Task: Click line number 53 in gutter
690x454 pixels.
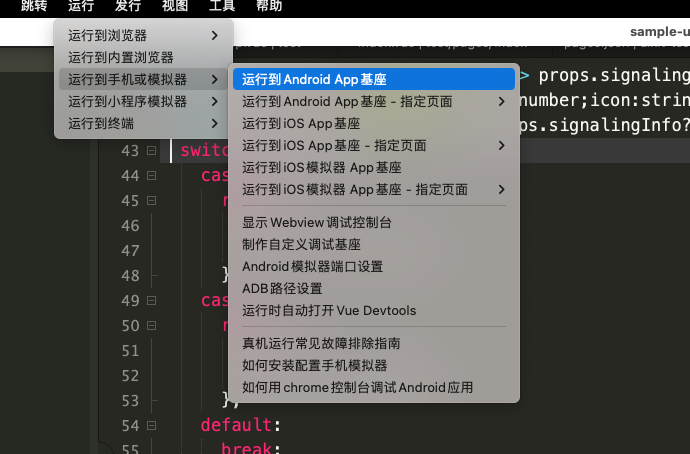Action: pyautogui.click(x=130, y=401)
